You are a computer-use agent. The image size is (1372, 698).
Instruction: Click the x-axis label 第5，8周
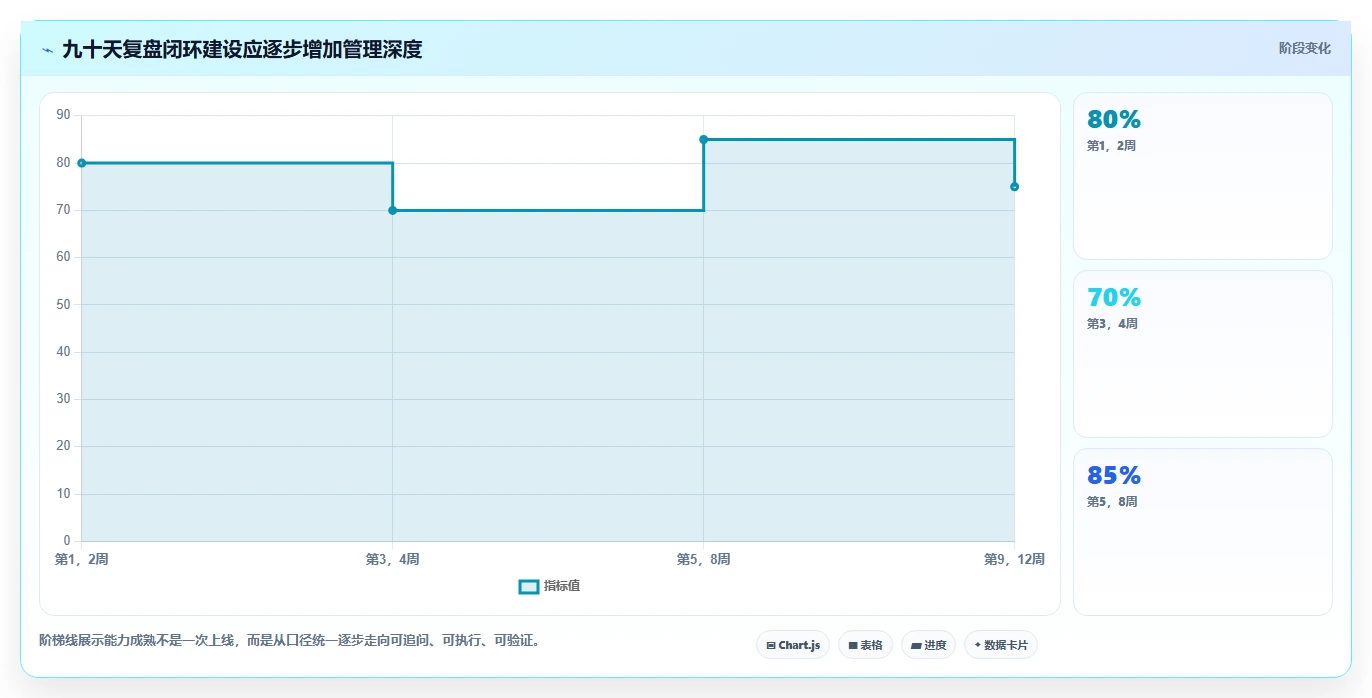(x=704, y=559)
